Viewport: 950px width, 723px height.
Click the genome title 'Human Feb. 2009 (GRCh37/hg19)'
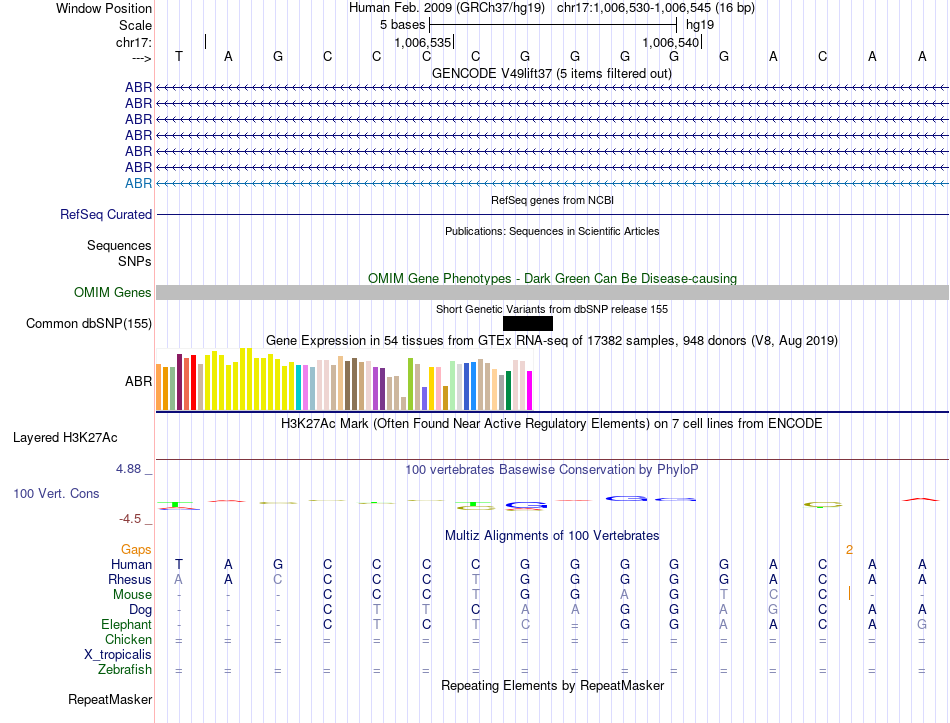[447, 8]
